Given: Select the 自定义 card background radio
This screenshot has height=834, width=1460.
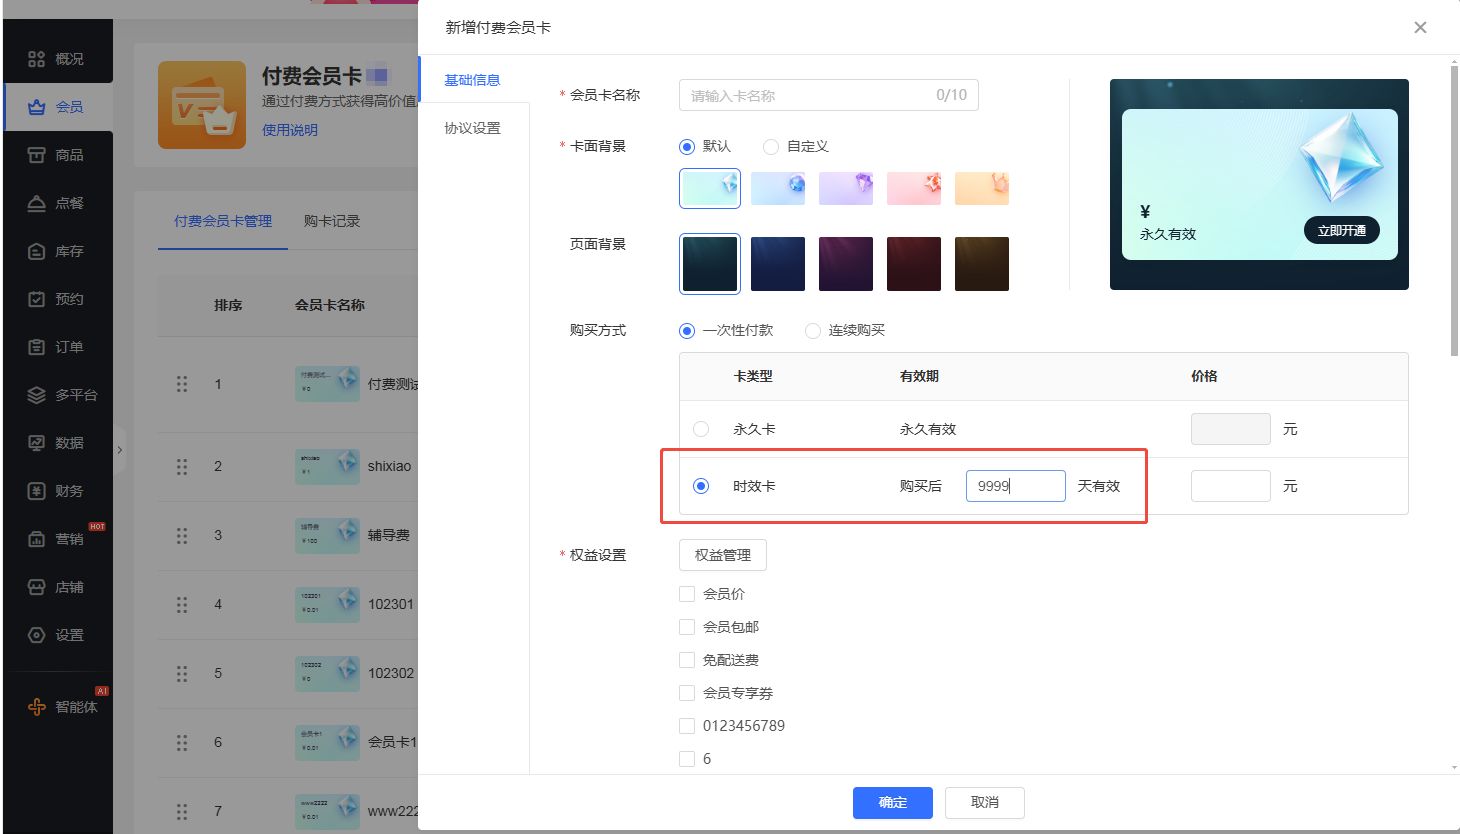Looking at the screenshot, I should click(x=771, y=147).
